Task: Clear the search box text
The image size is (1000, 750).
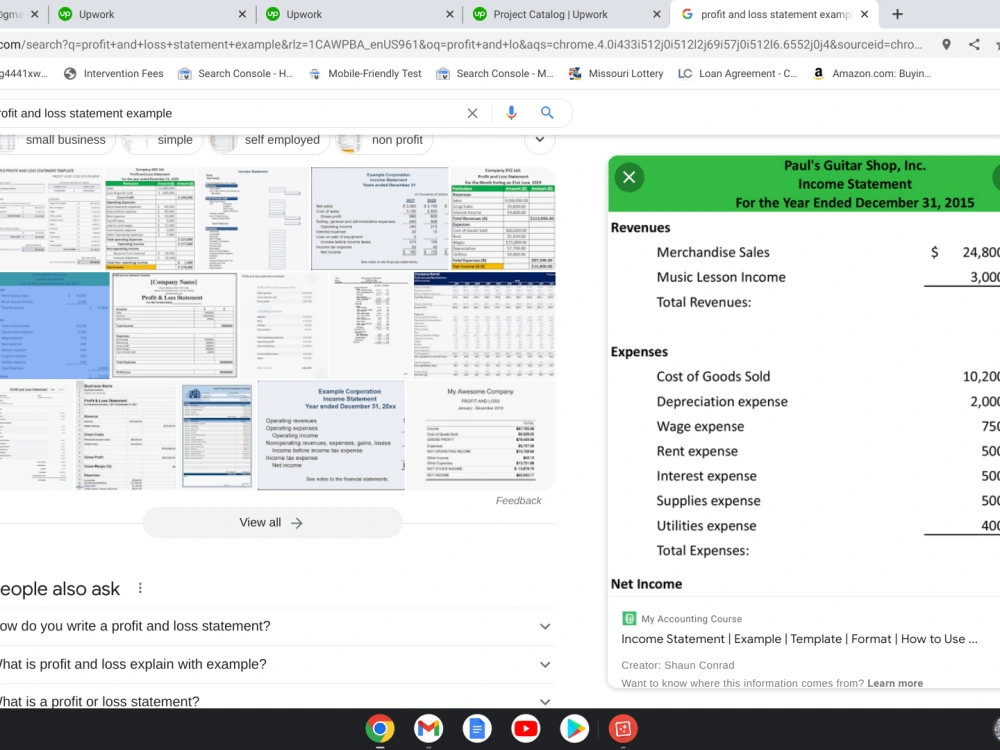Action: pyautogui.click(x=472, y=113)
